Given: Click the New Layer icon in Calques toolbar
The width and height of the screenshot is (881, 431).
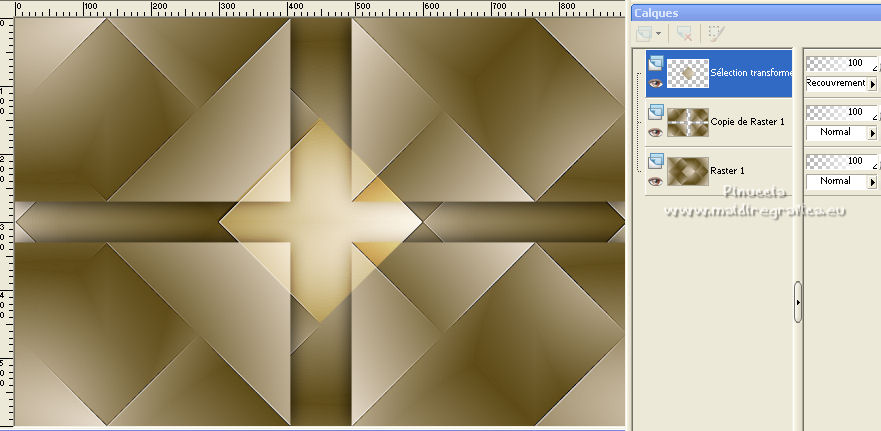Looking at the screenshot, I should tap(643, 34).
